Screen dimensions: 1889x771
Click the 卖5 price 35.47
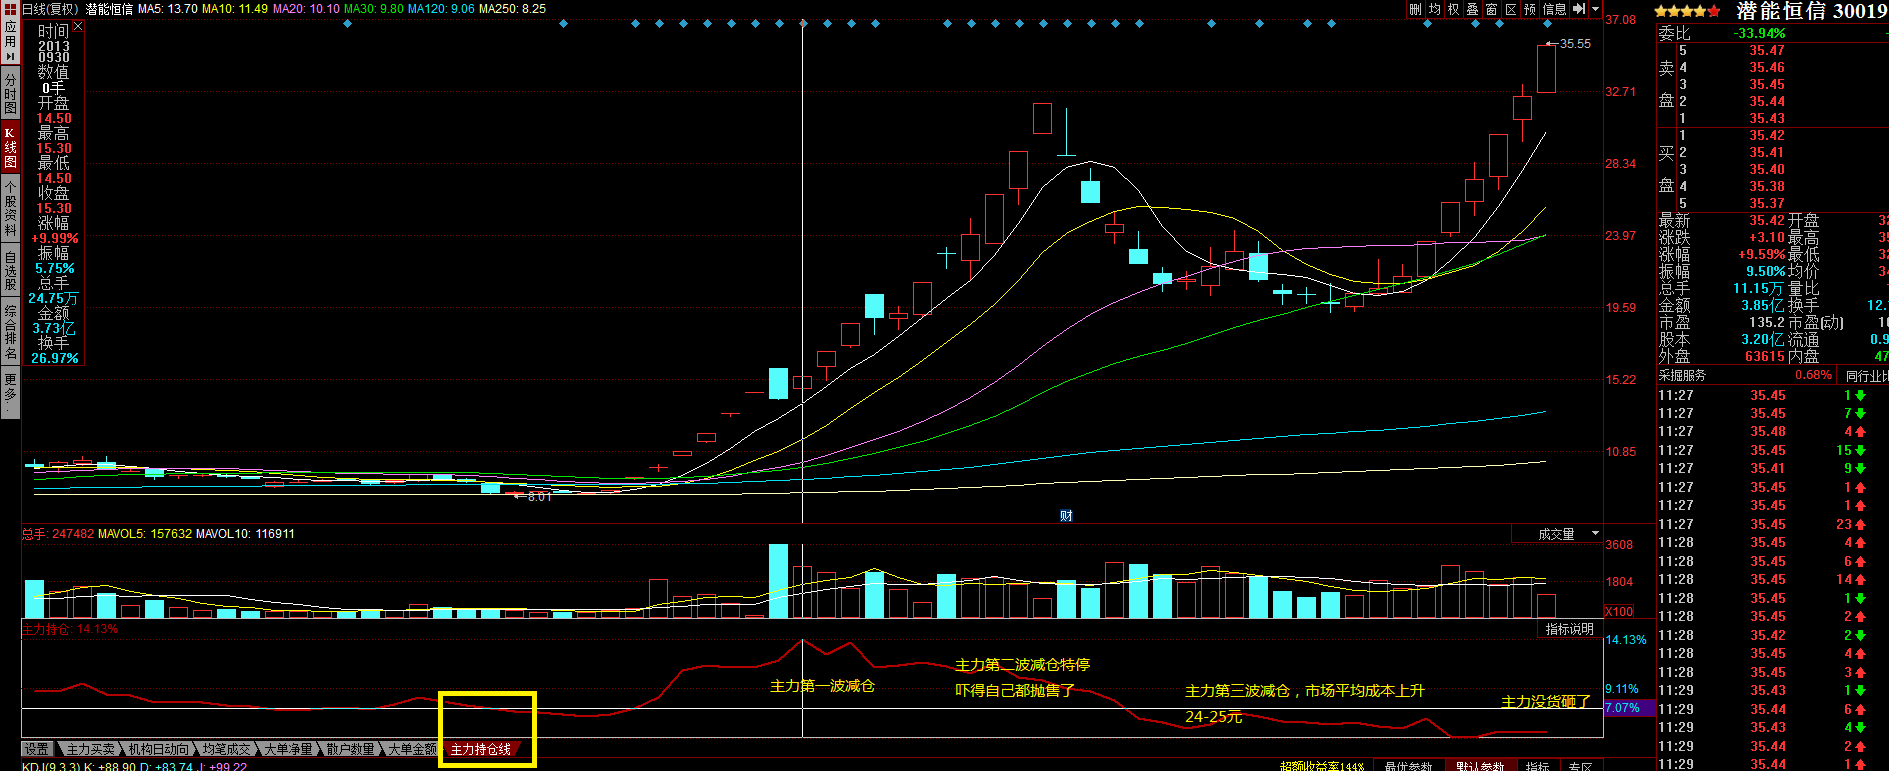tap(1766, 50)
